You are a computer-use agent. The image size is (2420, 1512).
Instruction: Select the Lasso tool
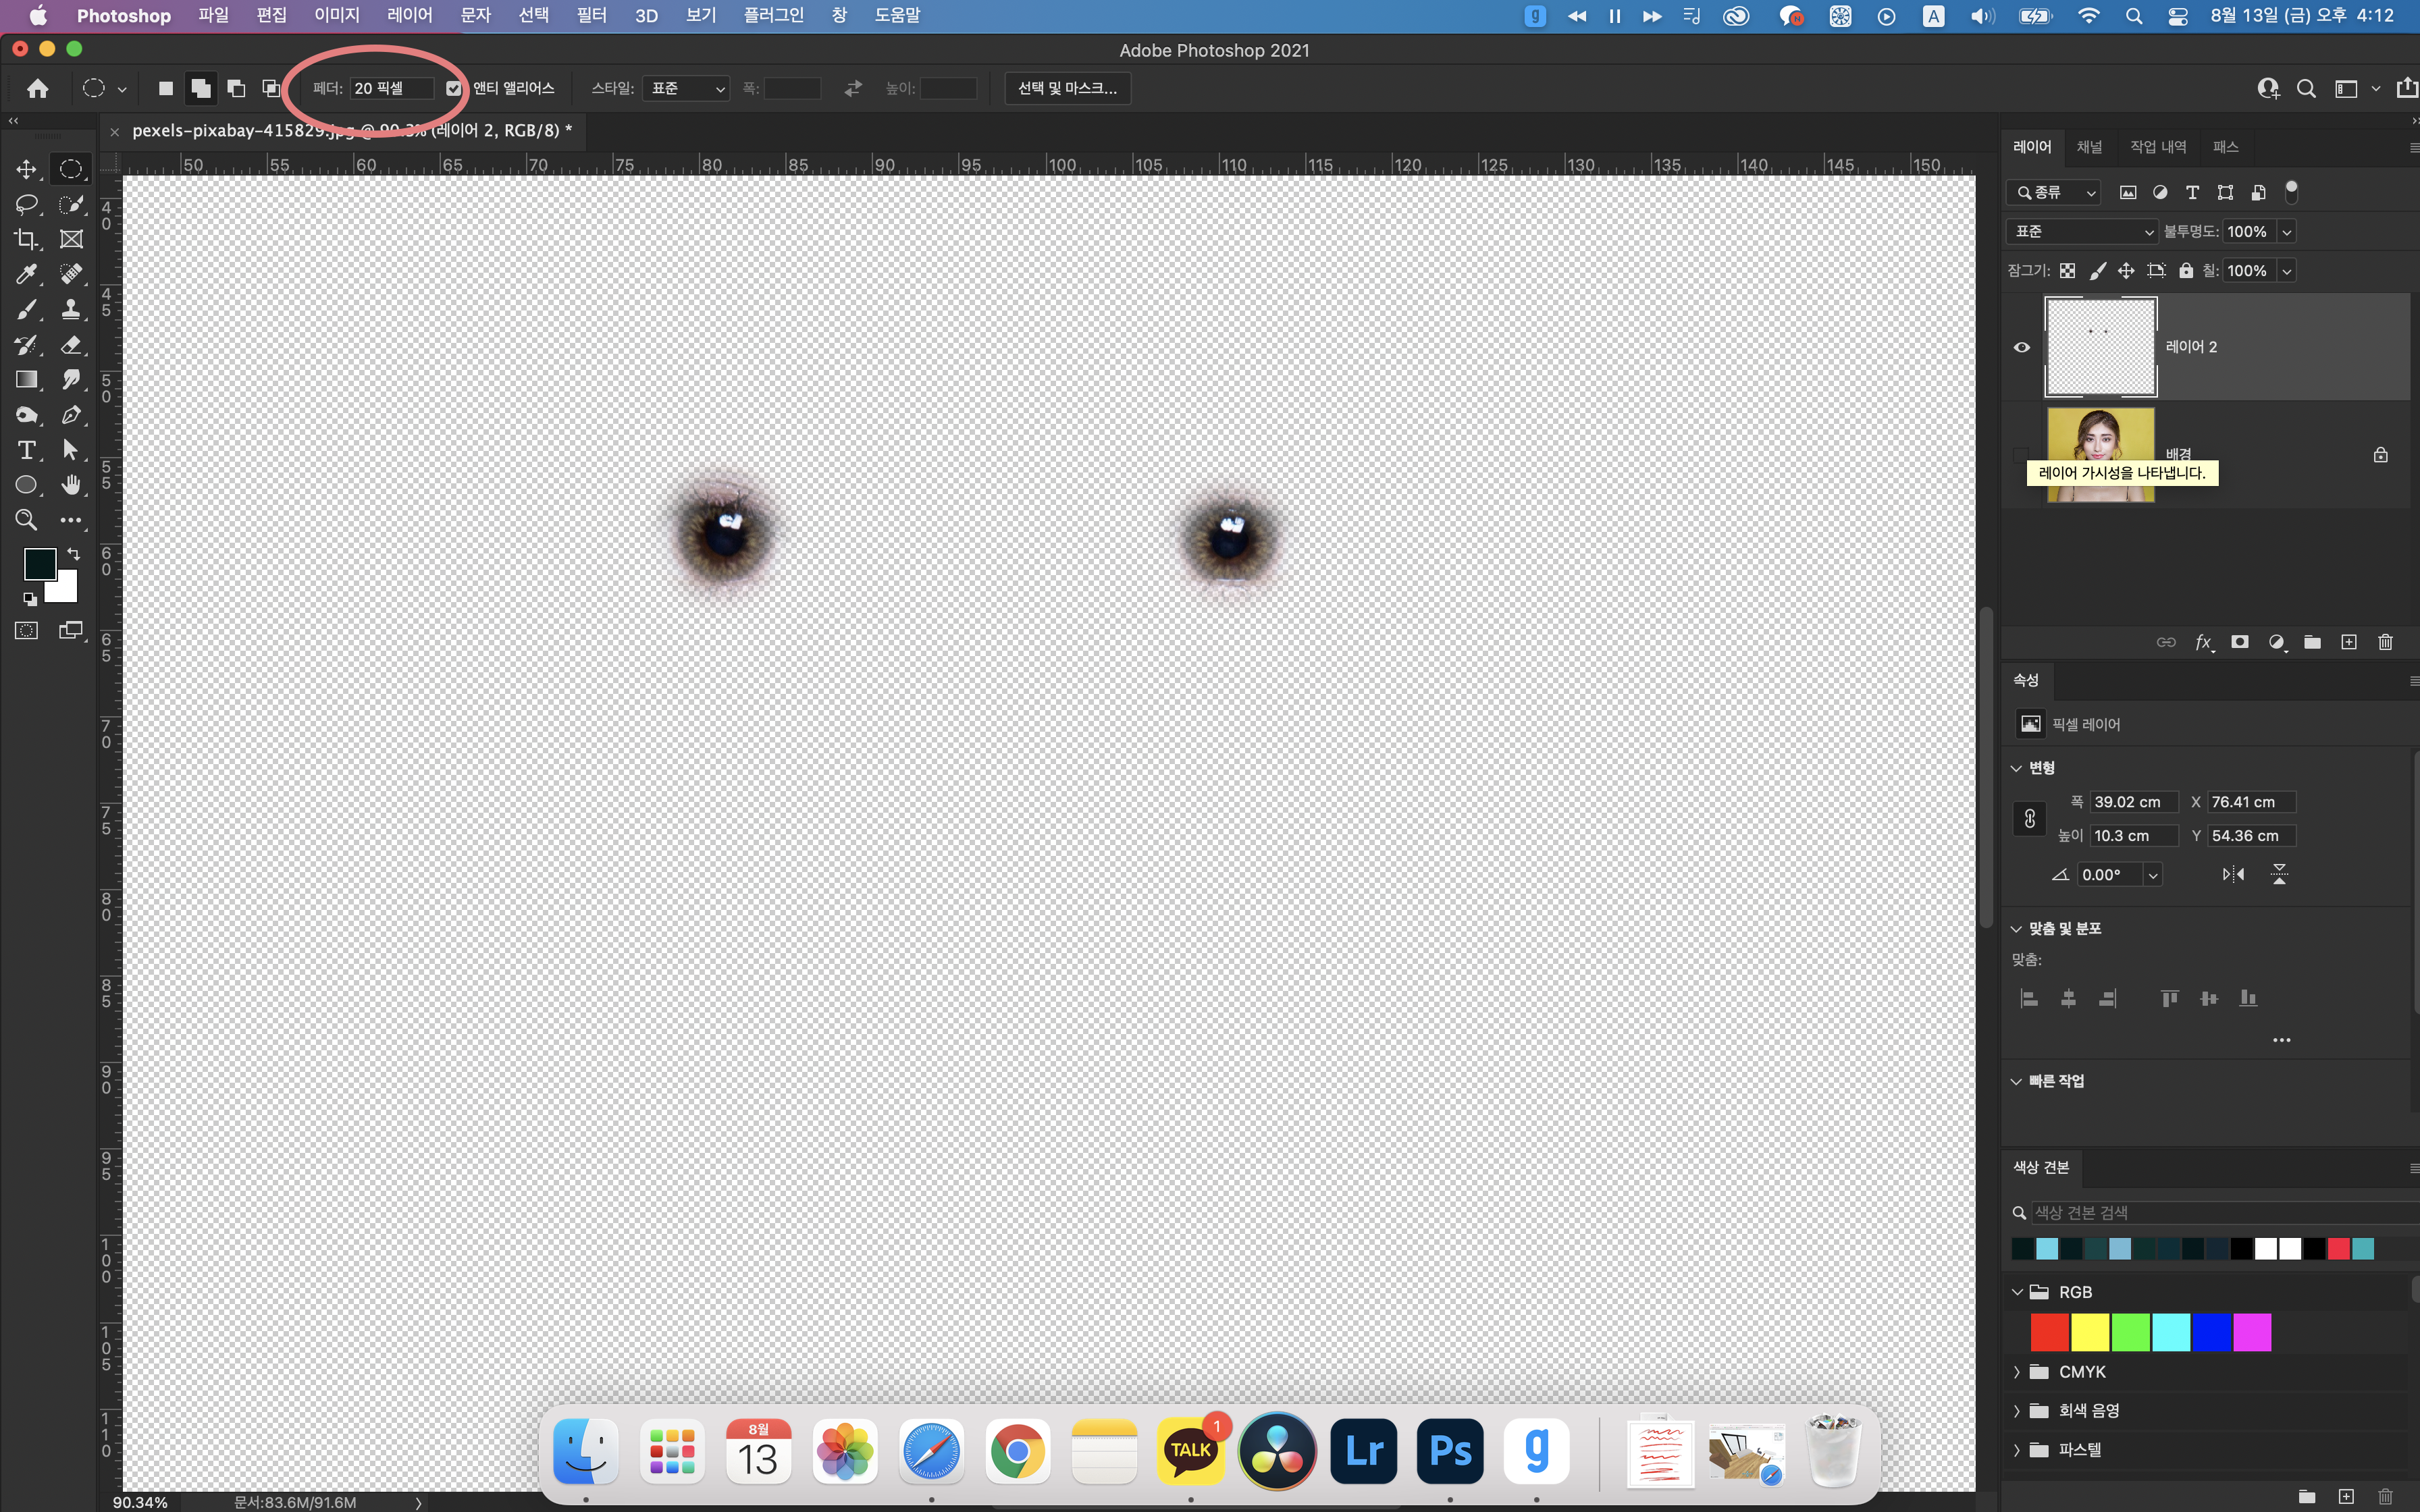click(26, 204)
